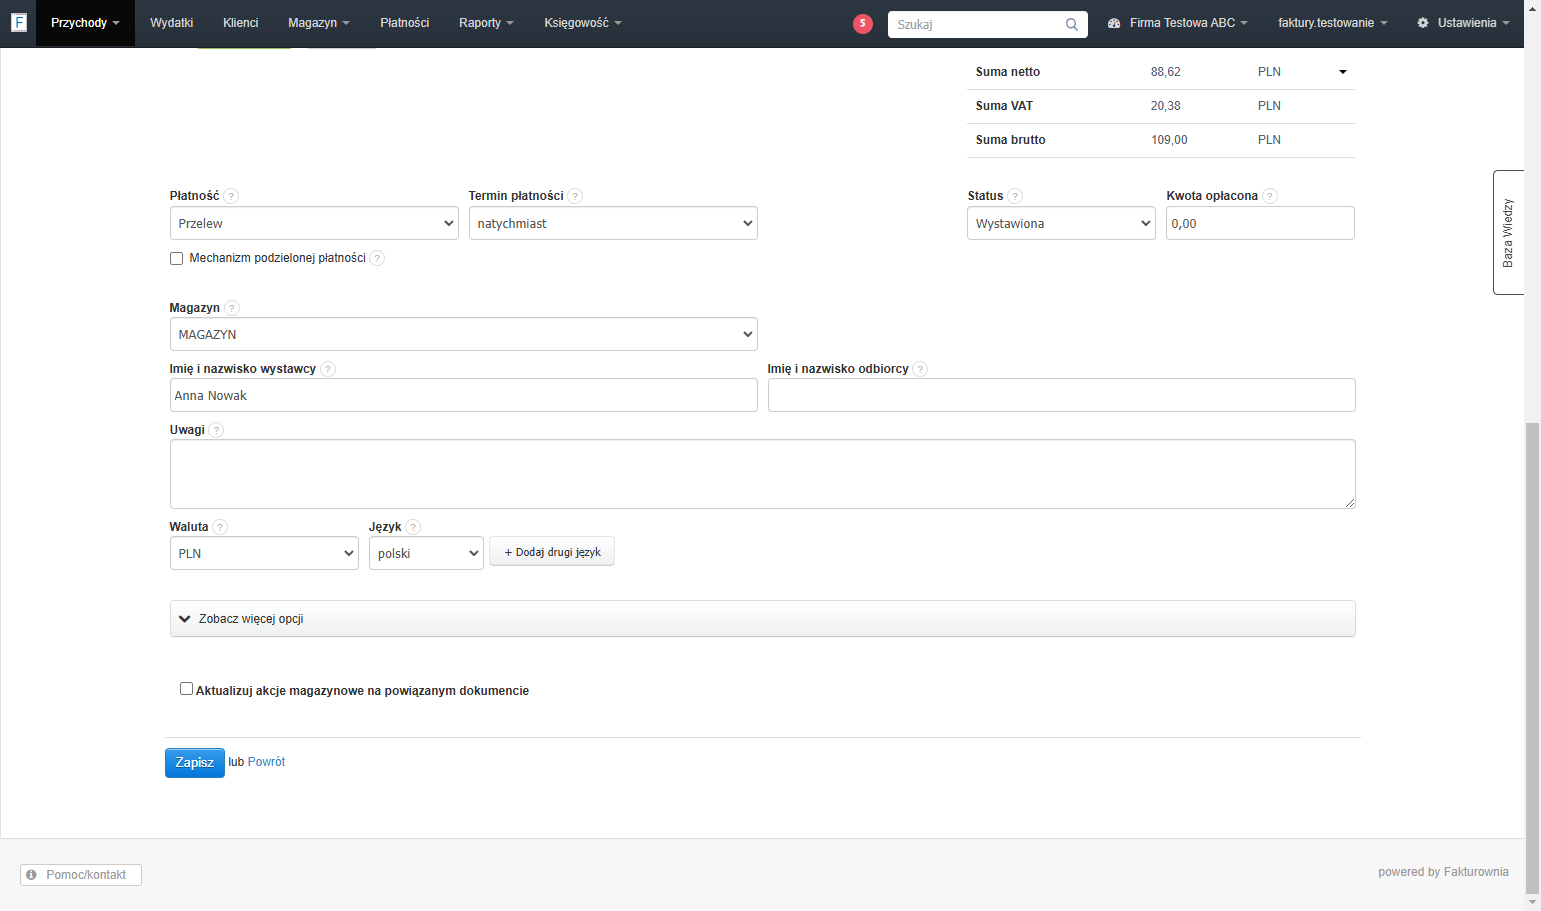
Task: Click help icon for Imię i nazwisko wystawcy
Action: [x=328, y=369]
